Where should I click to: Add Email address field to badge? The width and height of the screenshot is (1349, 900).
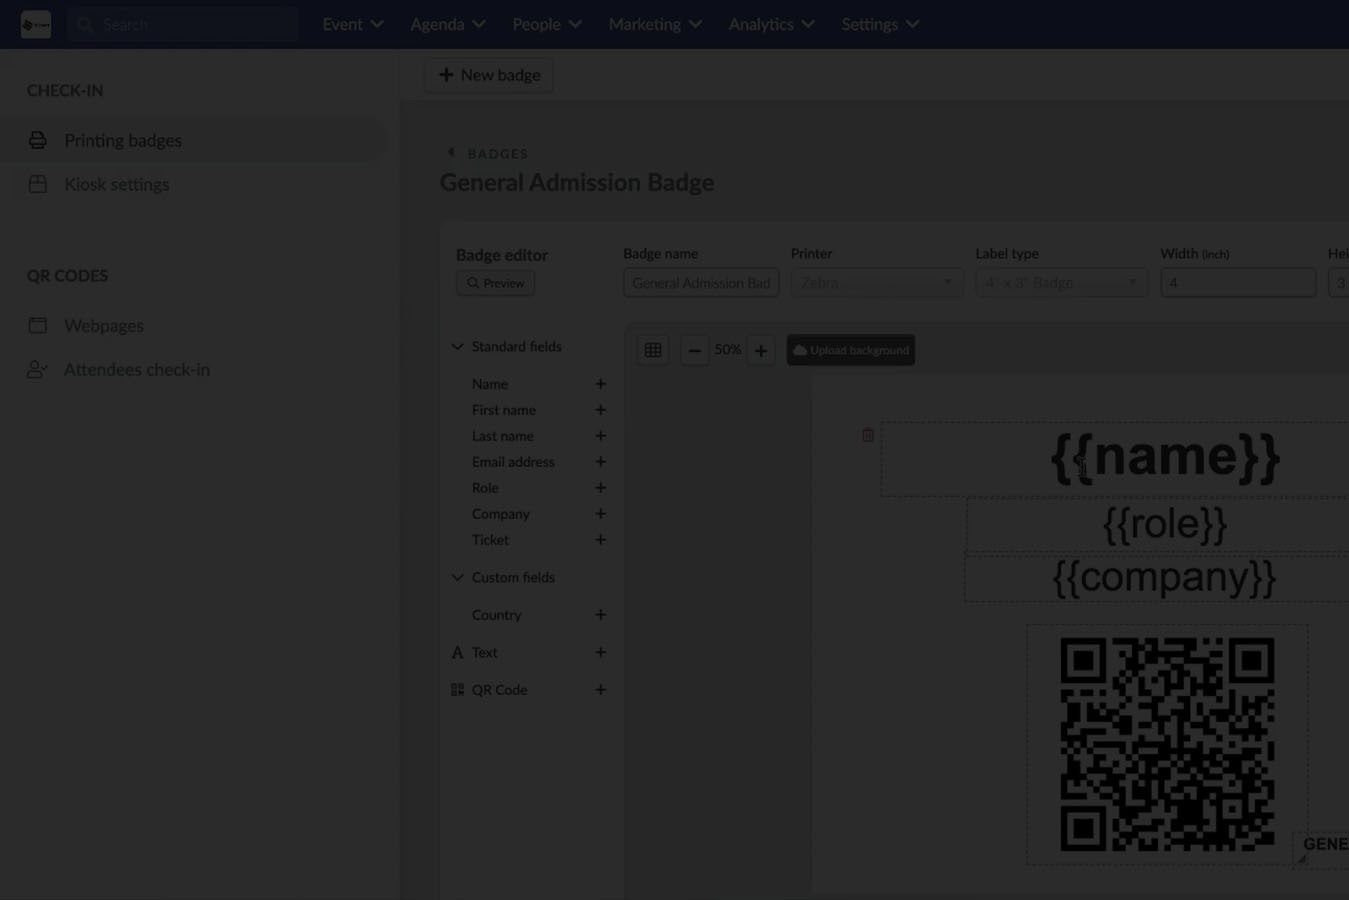(x=600, y=462)
